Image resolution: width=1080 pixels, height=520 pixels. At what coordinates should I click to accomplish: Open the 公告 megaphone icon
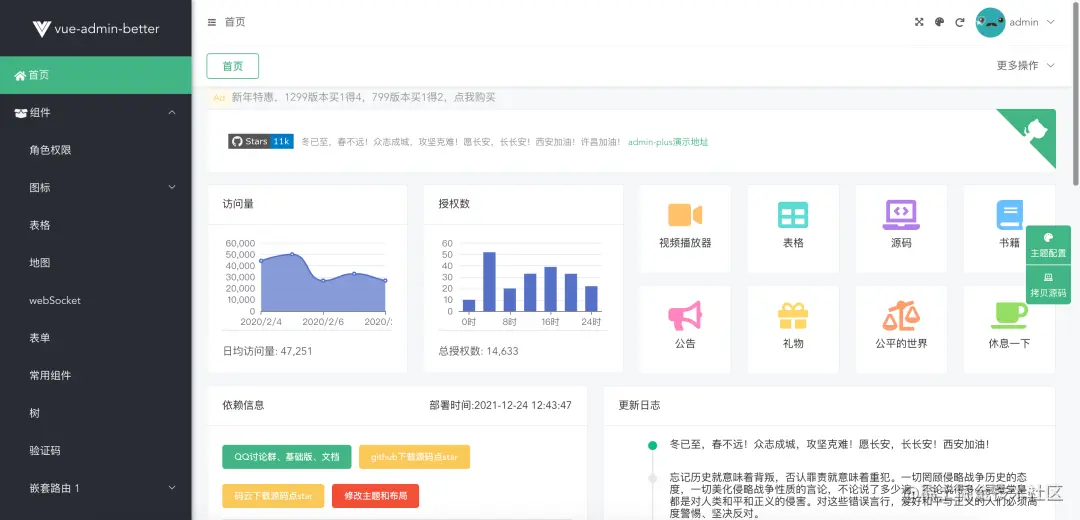685,315
